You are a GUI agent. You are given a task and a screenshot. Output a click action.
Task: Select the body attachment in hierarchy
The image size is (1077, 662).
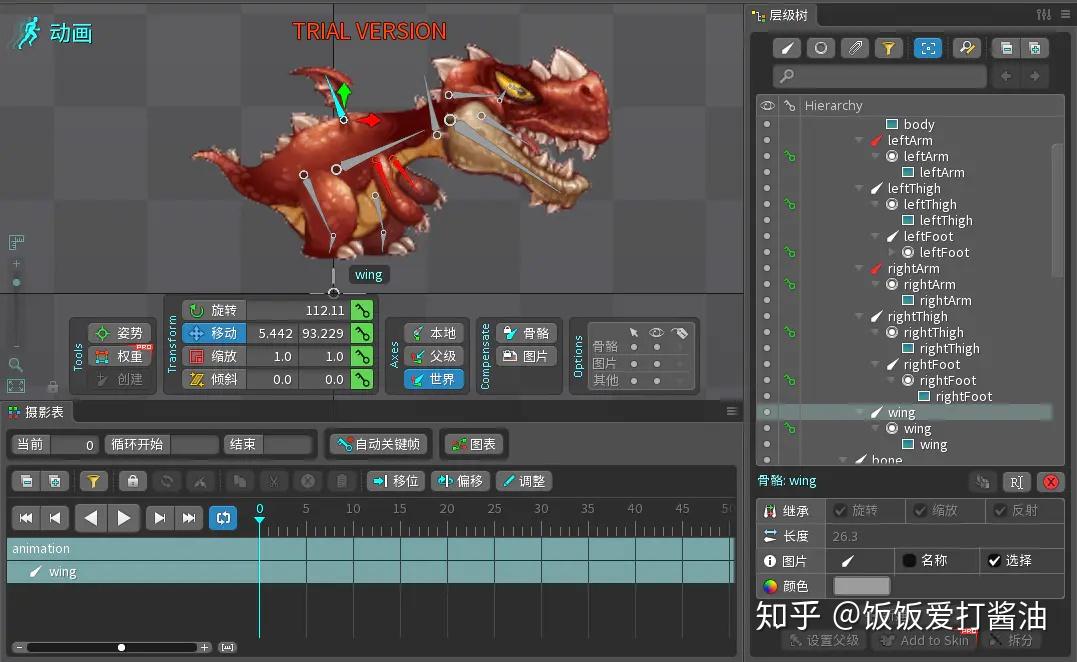[x=911, y=124]
